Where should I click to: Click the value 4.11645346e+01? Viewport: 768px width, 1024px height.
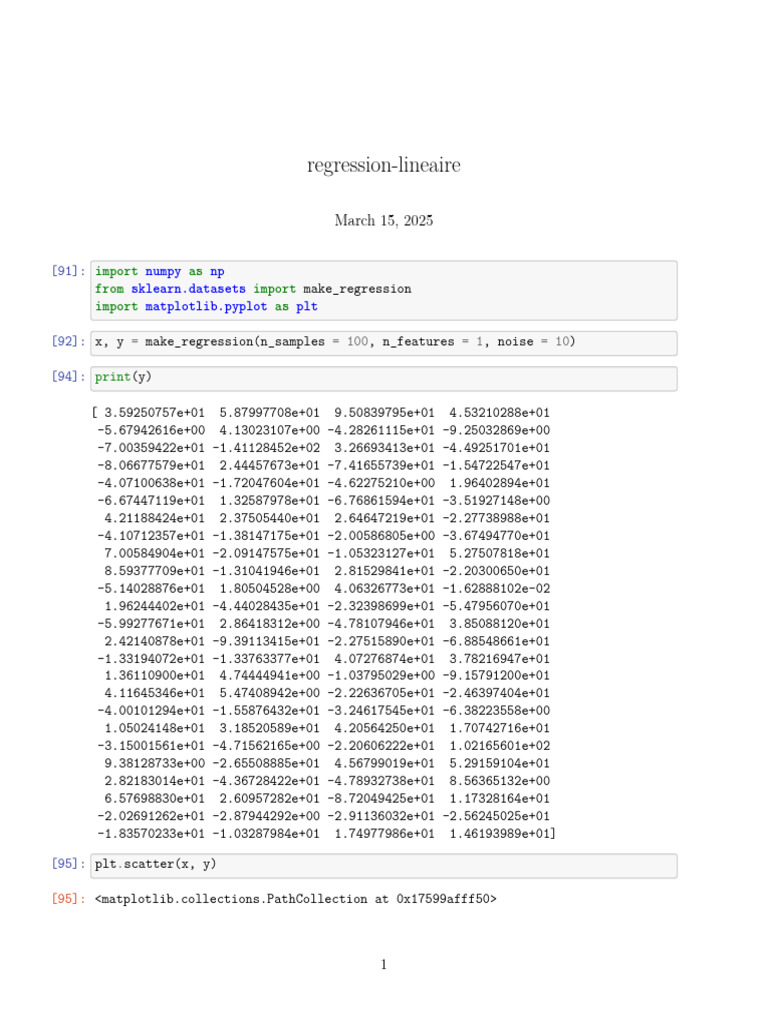[x=154, y=694]
